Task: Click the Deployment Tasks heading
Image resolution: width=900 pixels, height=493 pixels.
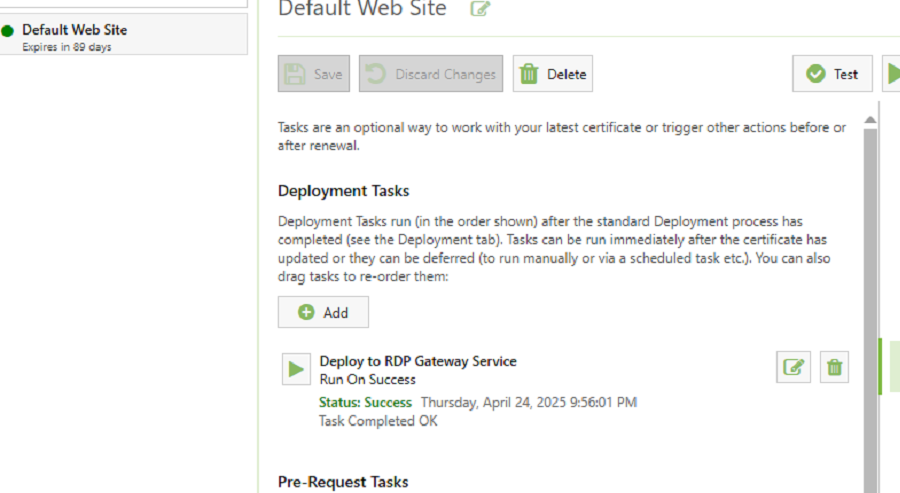Action: point(343,191)
